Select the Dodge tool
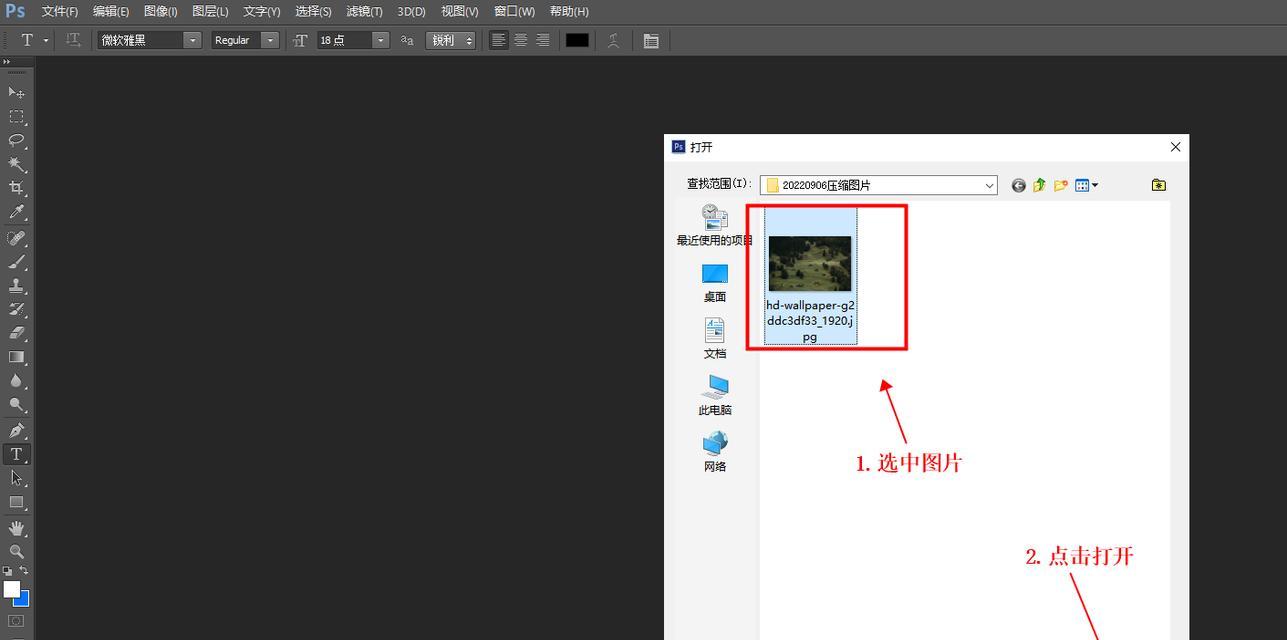The height and width of the screenshot is (640, 1287). pyautogui.click(x=16, y=405)
